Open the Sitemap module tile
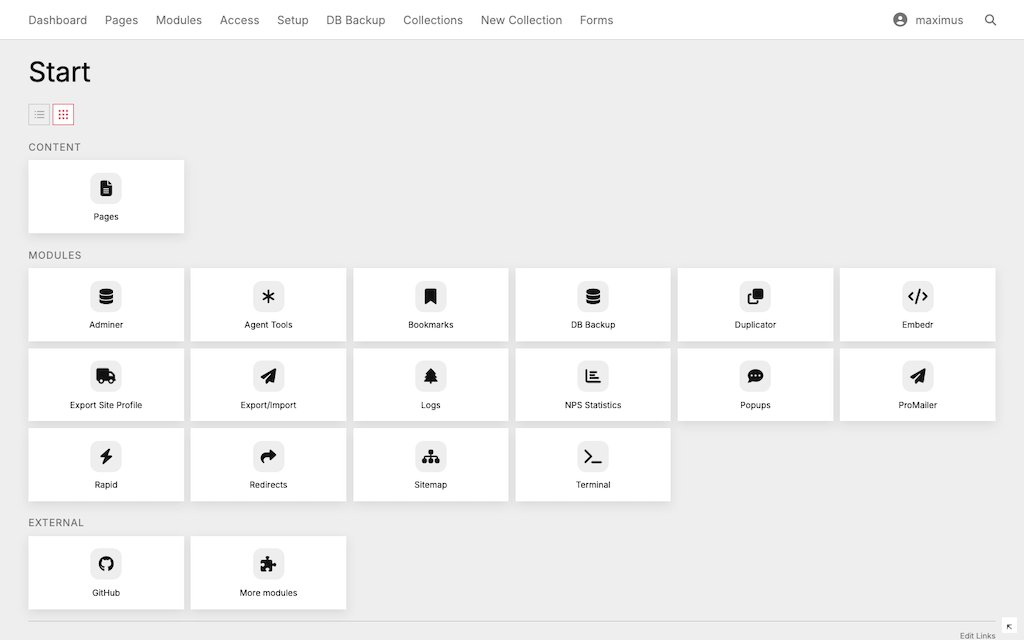Image resolution: width=1024 pixels, height=640 pixels. pyautogui.click(x=431, y=465)
